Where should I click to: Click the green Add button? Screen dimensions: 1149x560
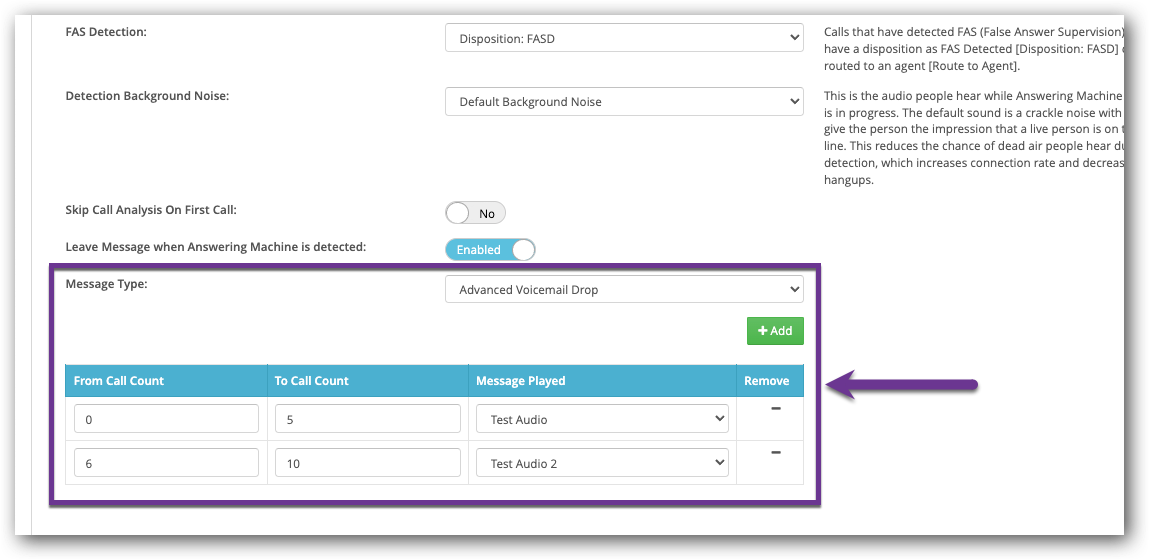click(x=775, y=331)
